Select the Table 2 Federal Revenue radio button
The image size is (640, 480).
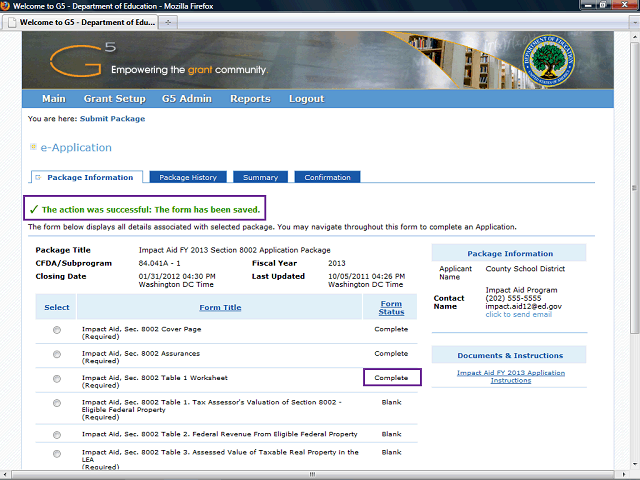tap(56, 434)
